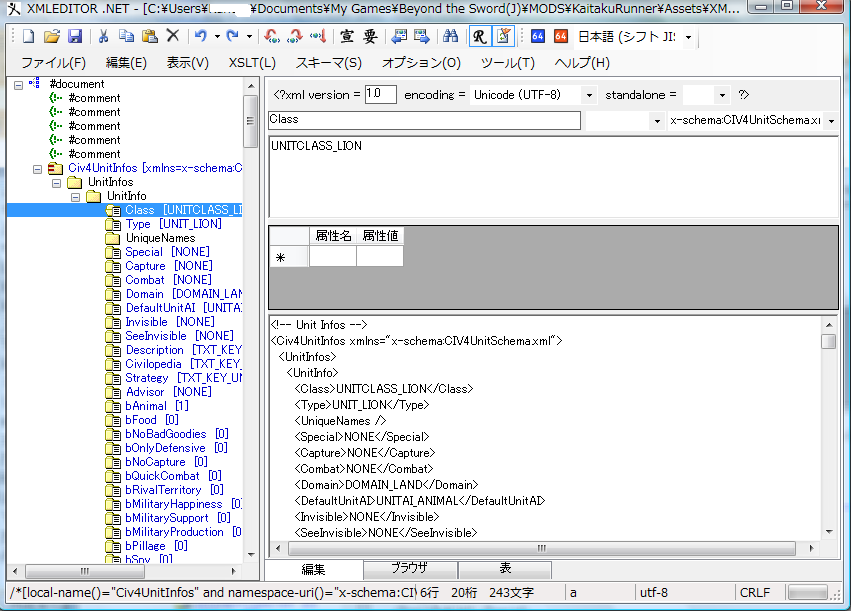Click the Paste clipboard icon

[150, 37]
